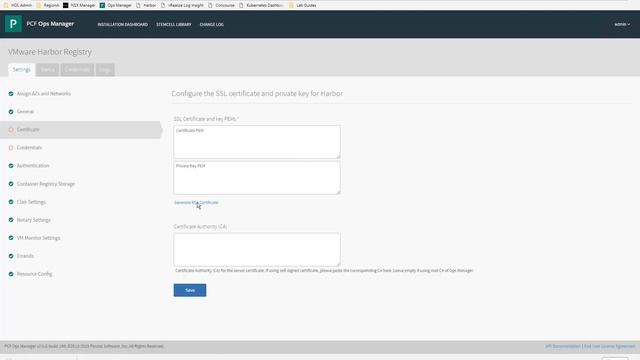The height and width of the screenshot is (360, 640).
Task: Switch to the Status tab
Action: coord(47,70)
